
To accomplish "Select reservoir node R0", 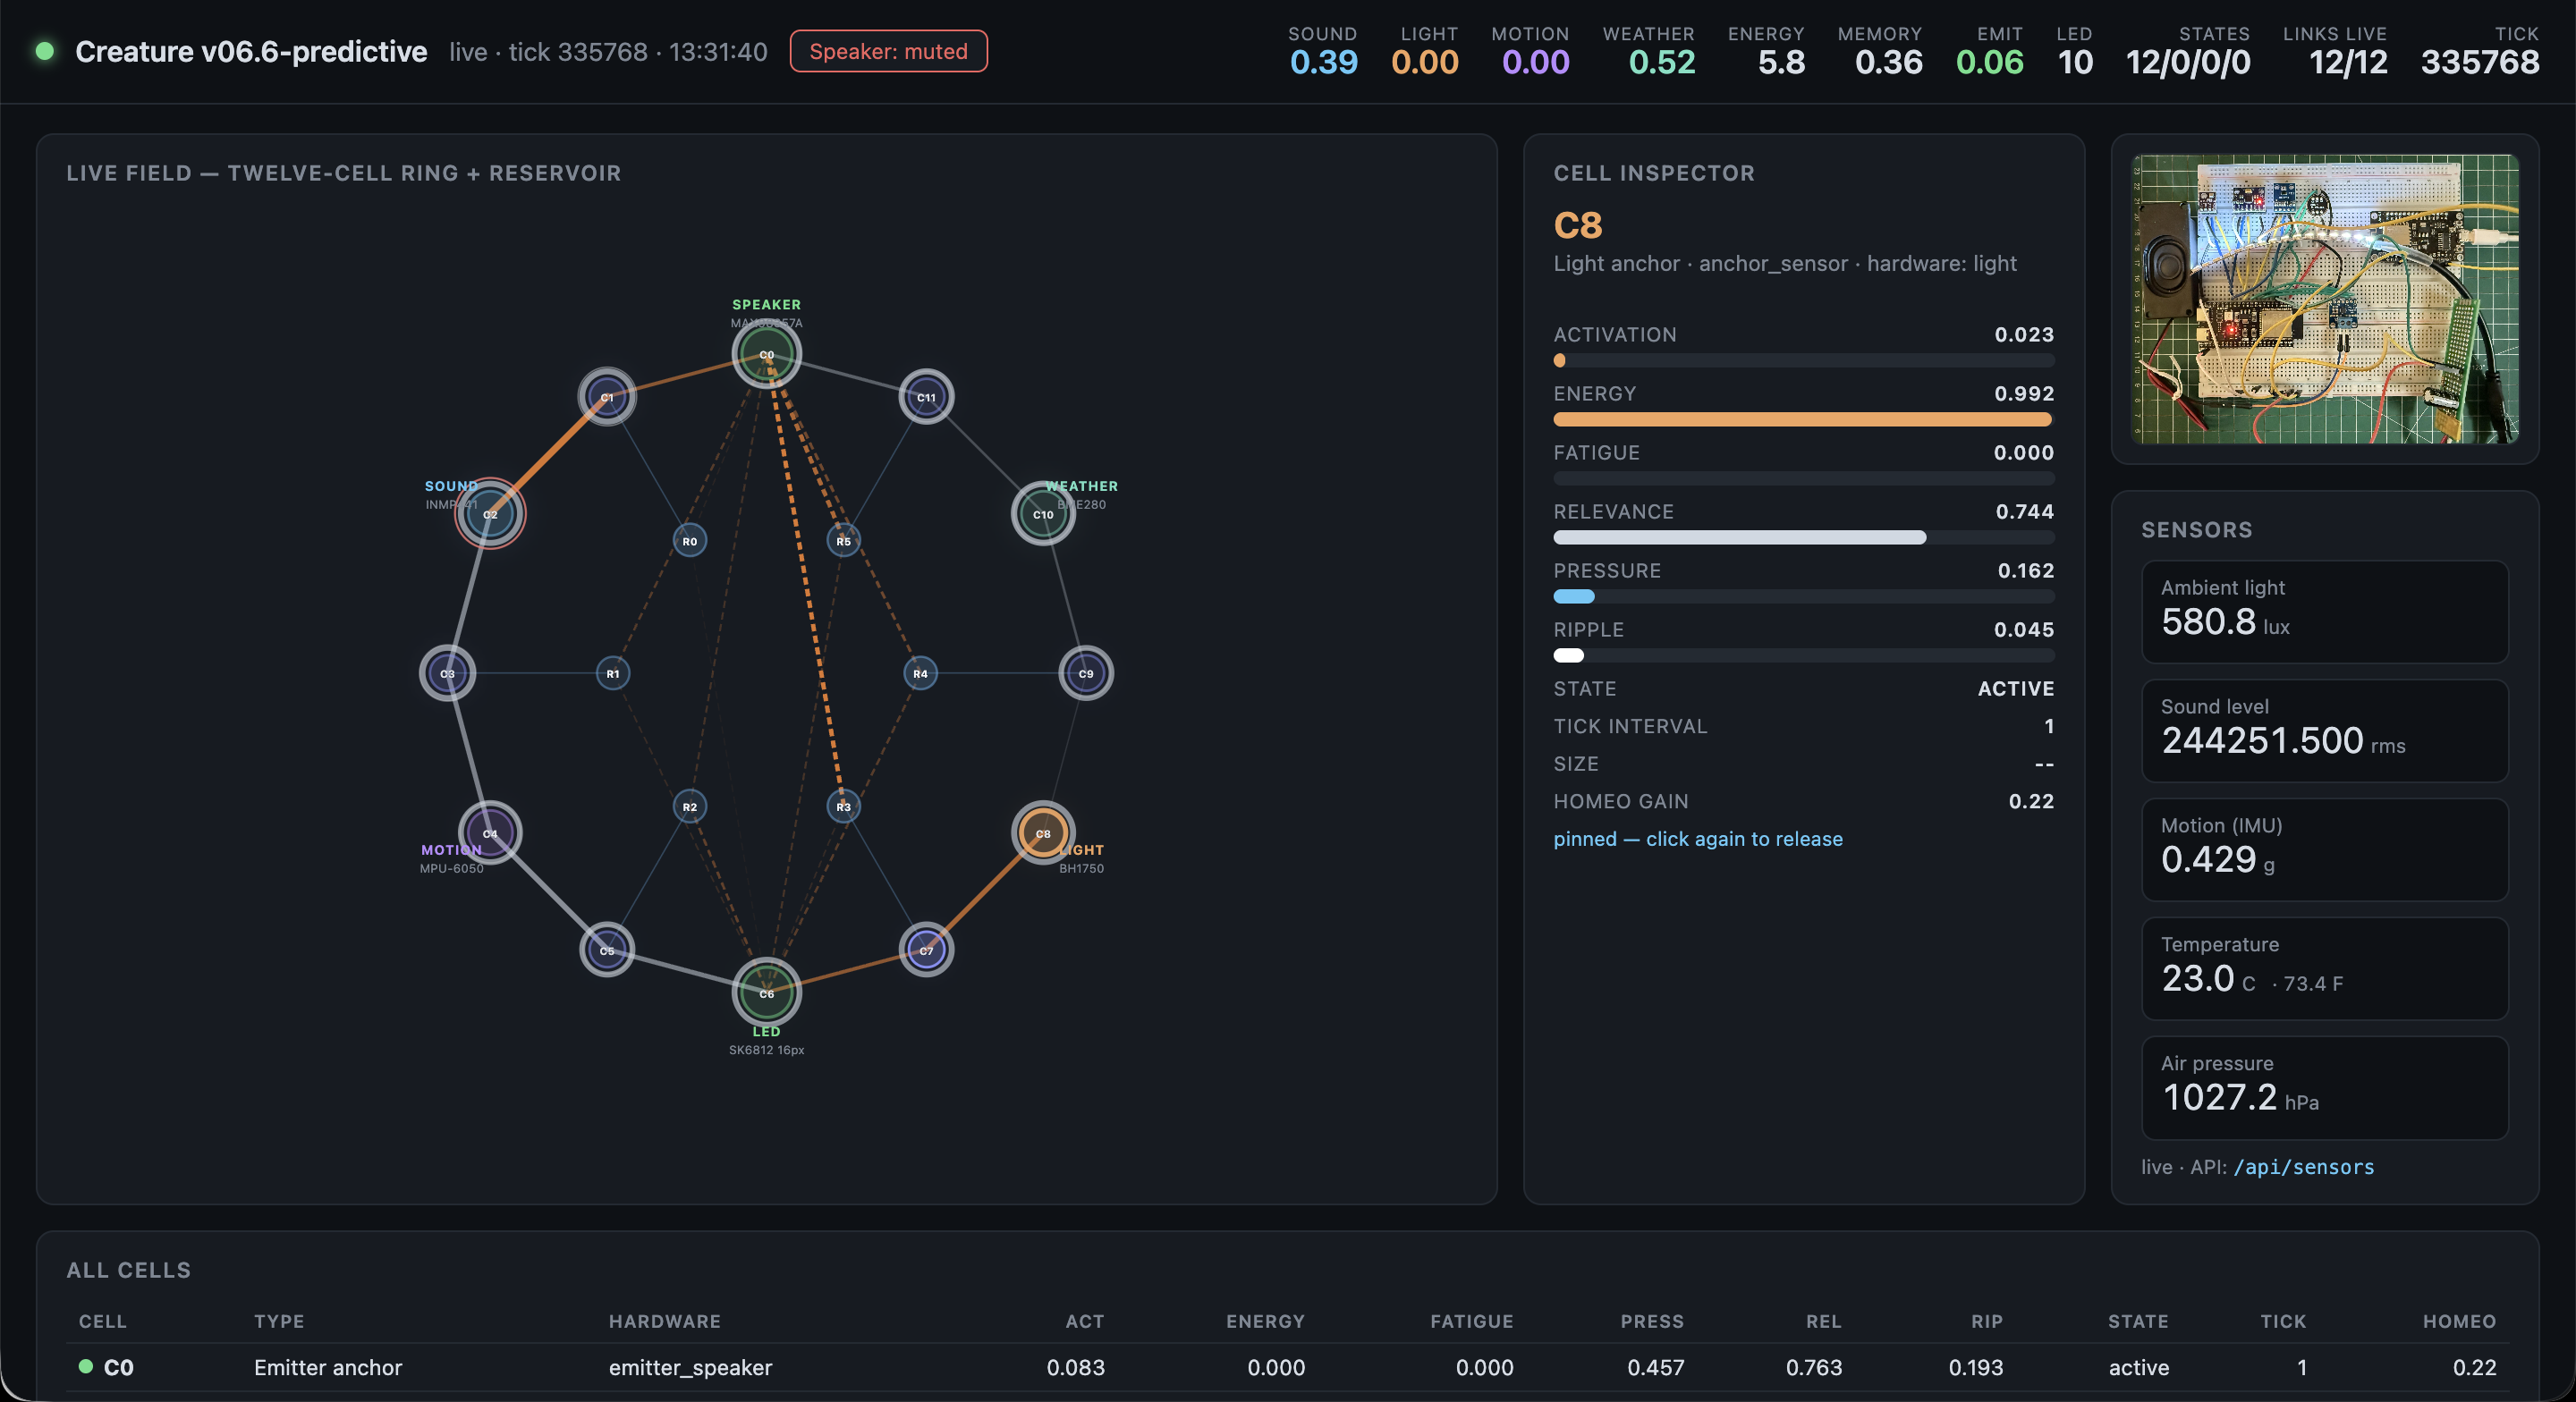I will [690, 541].
